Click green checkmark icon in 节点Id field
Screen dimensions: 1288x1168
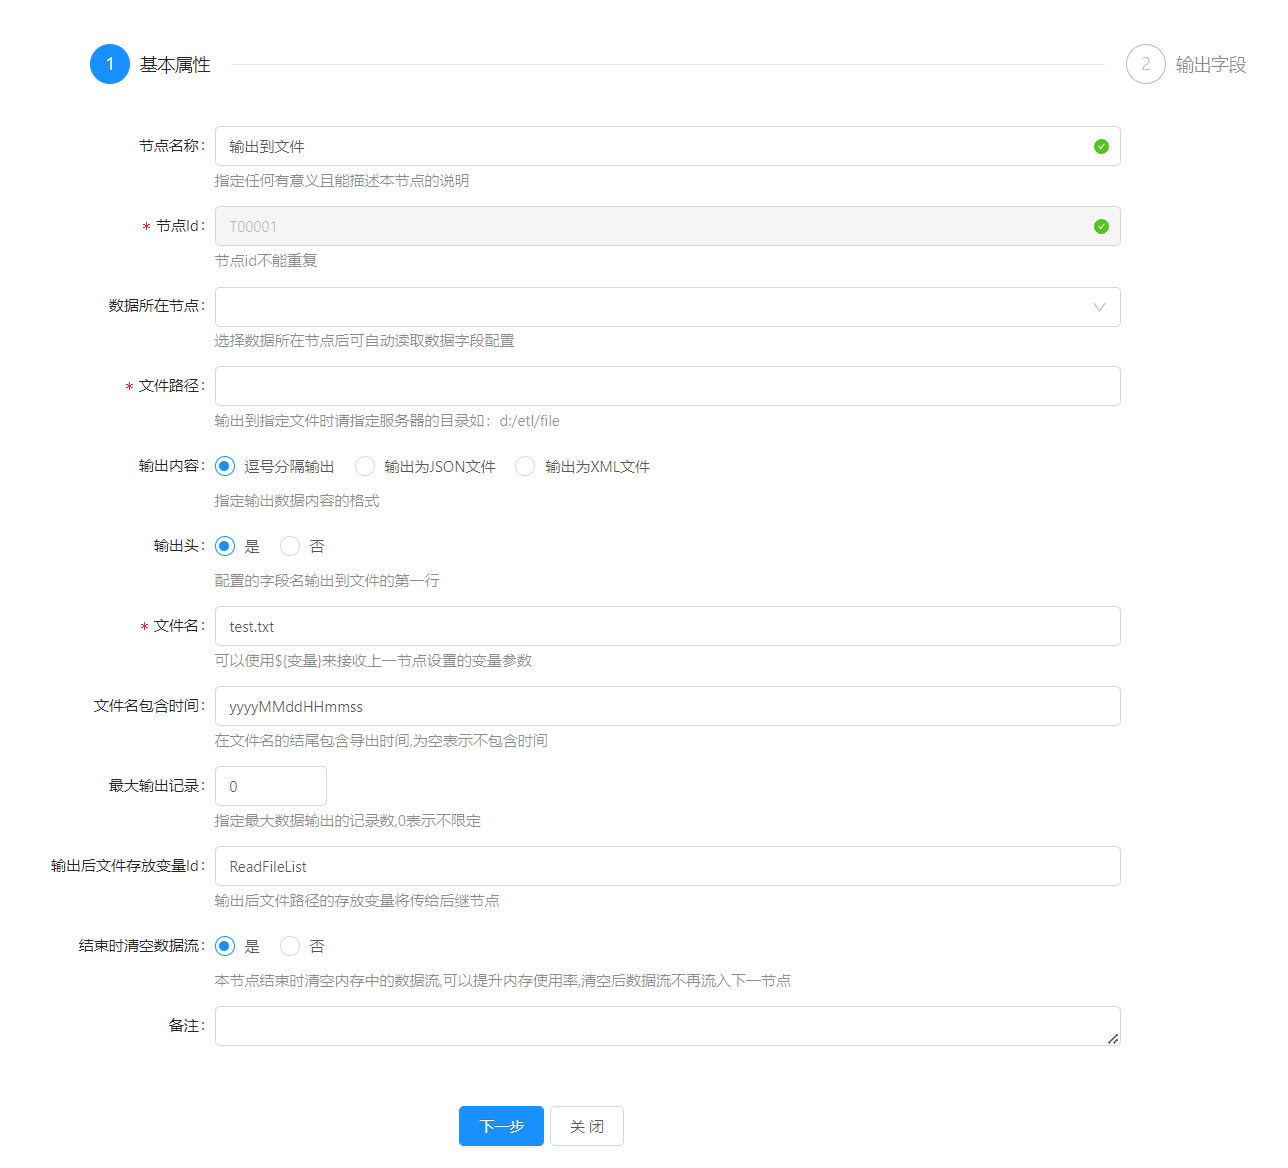pos(1101,227)
